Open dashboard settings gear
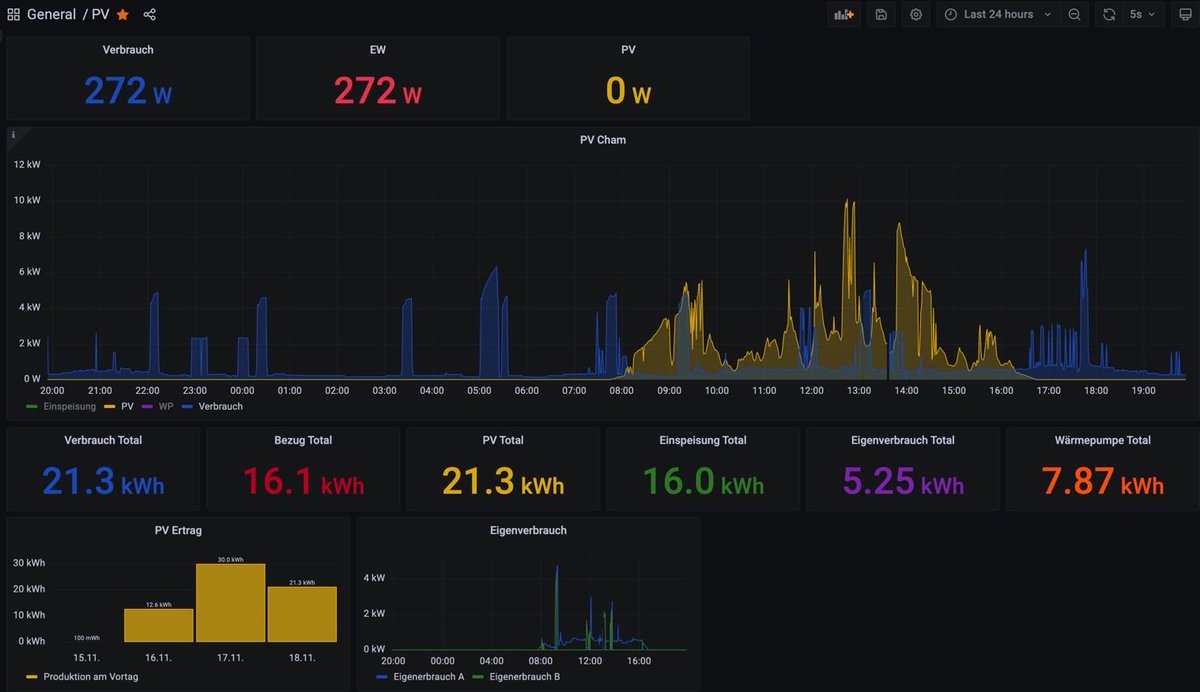Image resolution: width=1200 pixels, height=692 pixels. pyautogui.click(x=916, y=15)
